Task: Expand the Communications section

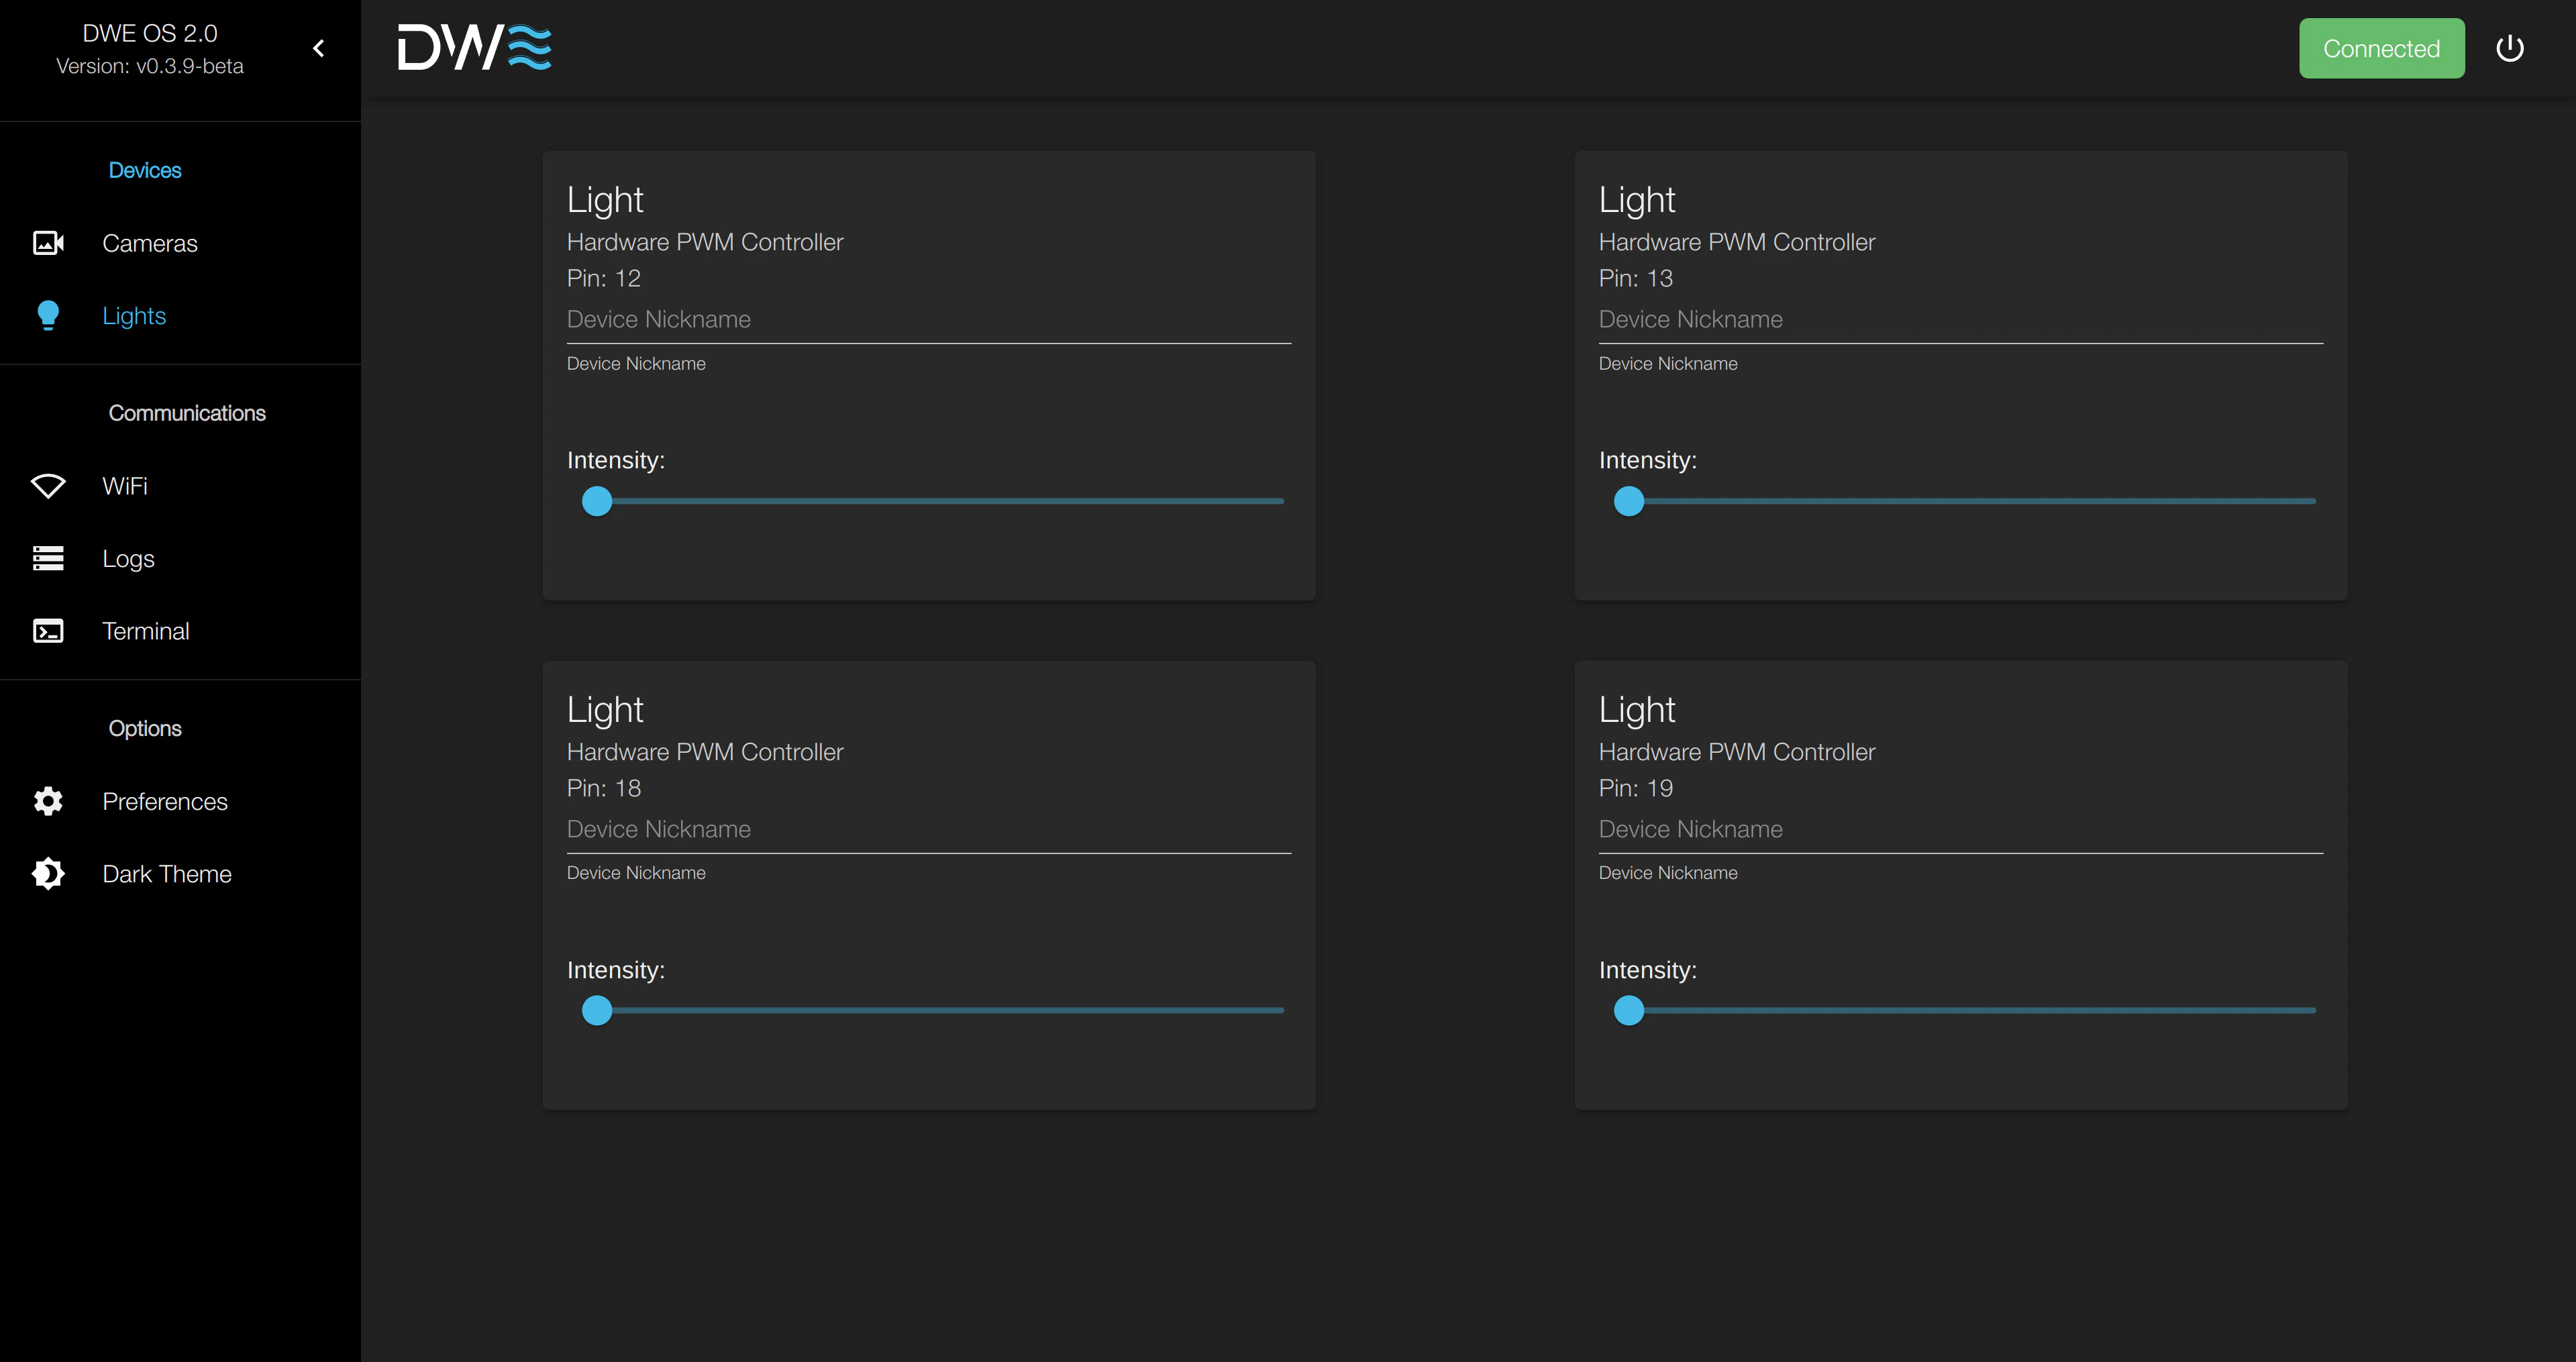Action: click(x=187, y=412)
